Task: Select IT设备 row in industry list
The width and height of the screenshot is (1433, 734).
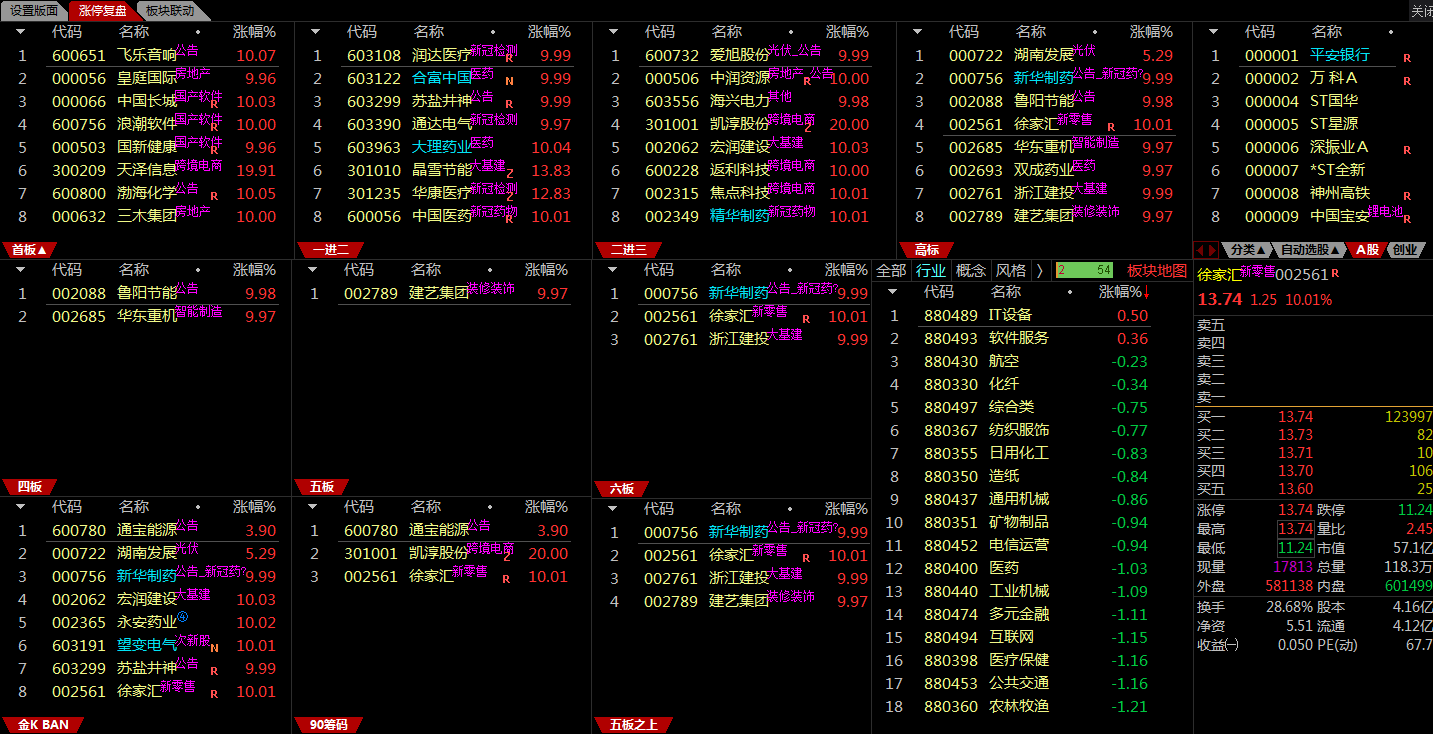Action: 1031,315
